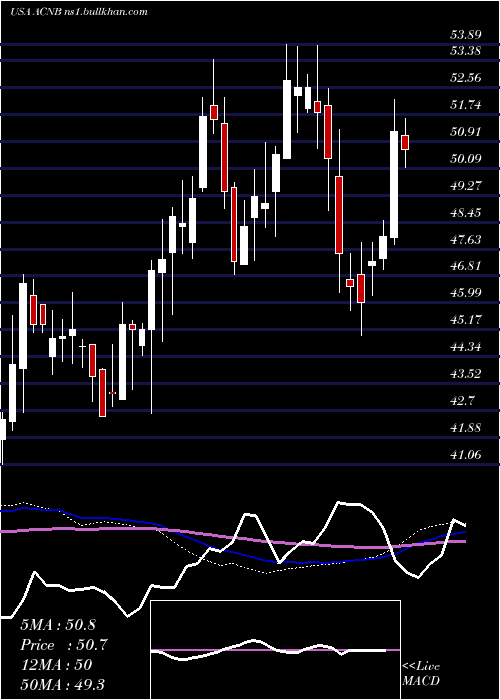
Task: Select the 52.56 price axis label
Action: tap(465, 78)
